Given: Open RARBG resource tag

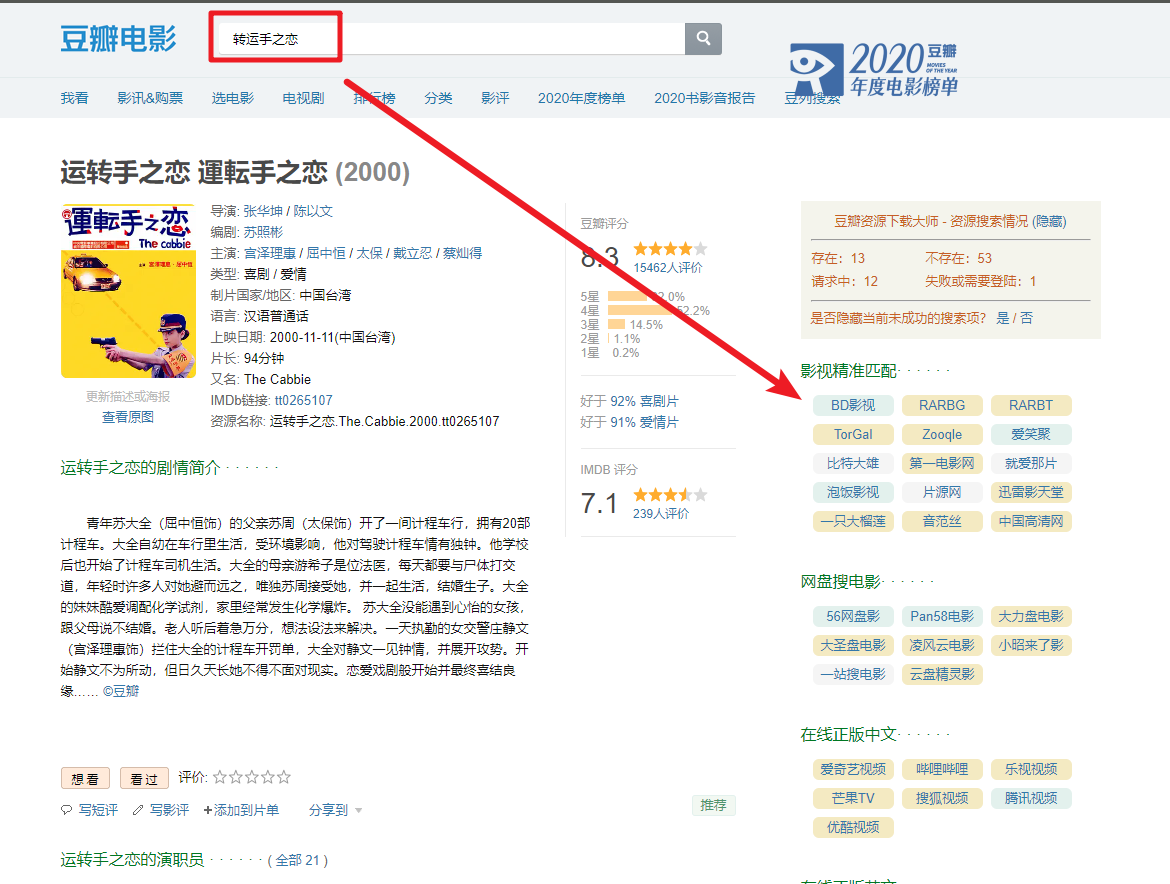Looking at the screenshot, I should [942, 405].
